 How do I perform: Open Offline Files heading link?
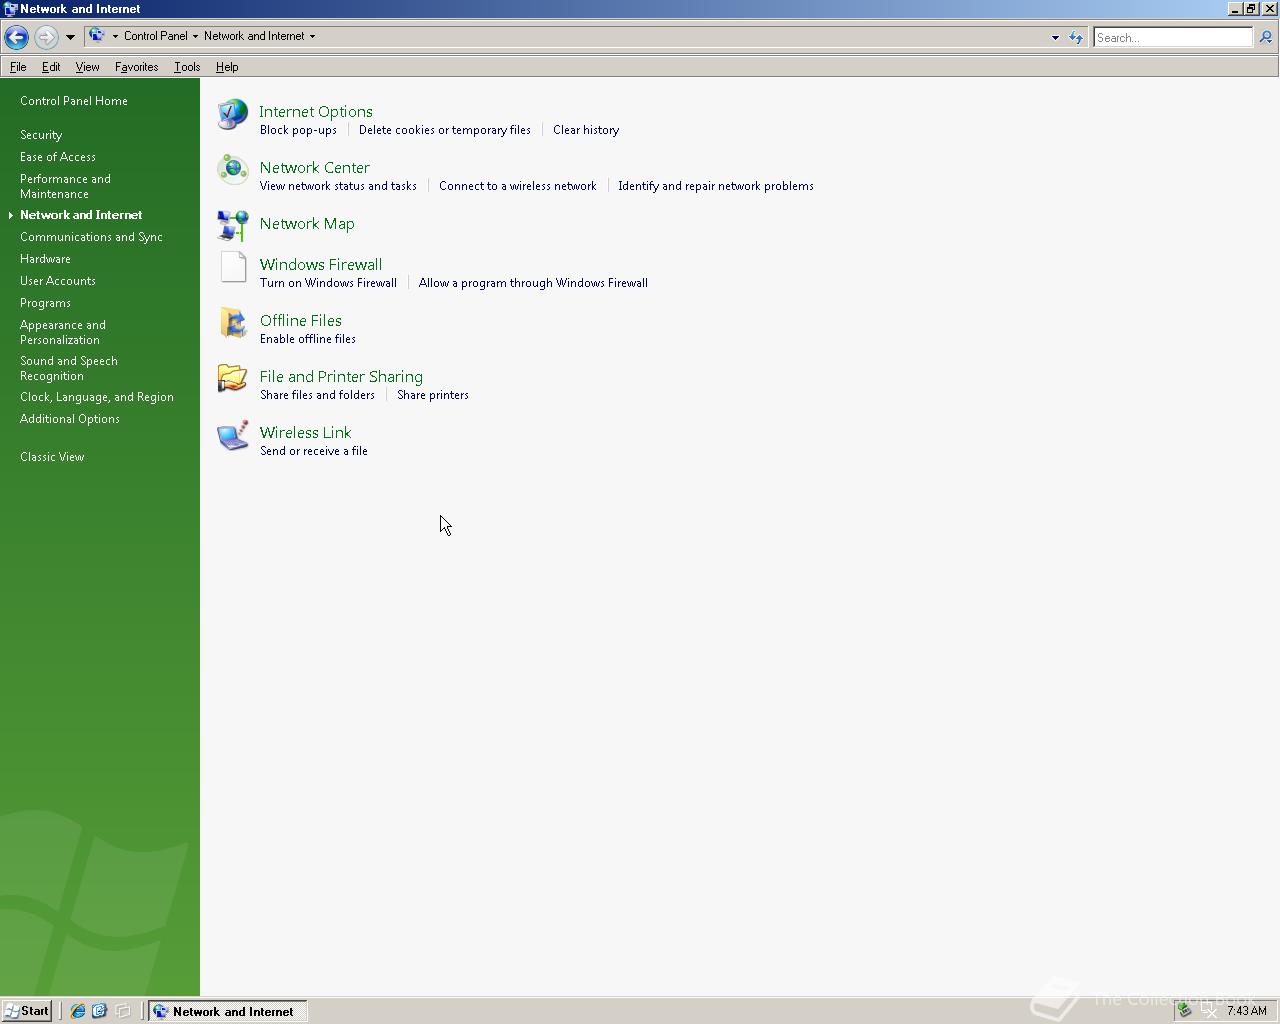[x=301, y=321]
